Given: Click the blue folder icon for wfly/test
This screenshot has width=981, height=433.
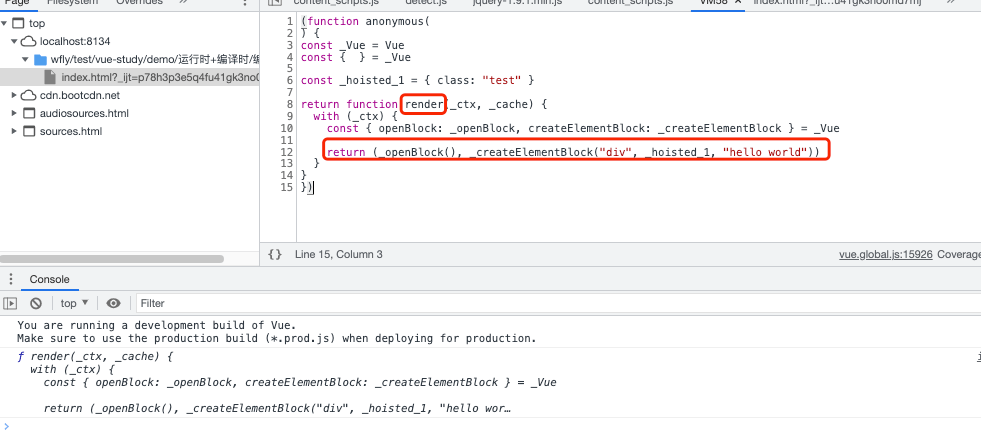Looking at the screenshot, I should coord(40,59).
